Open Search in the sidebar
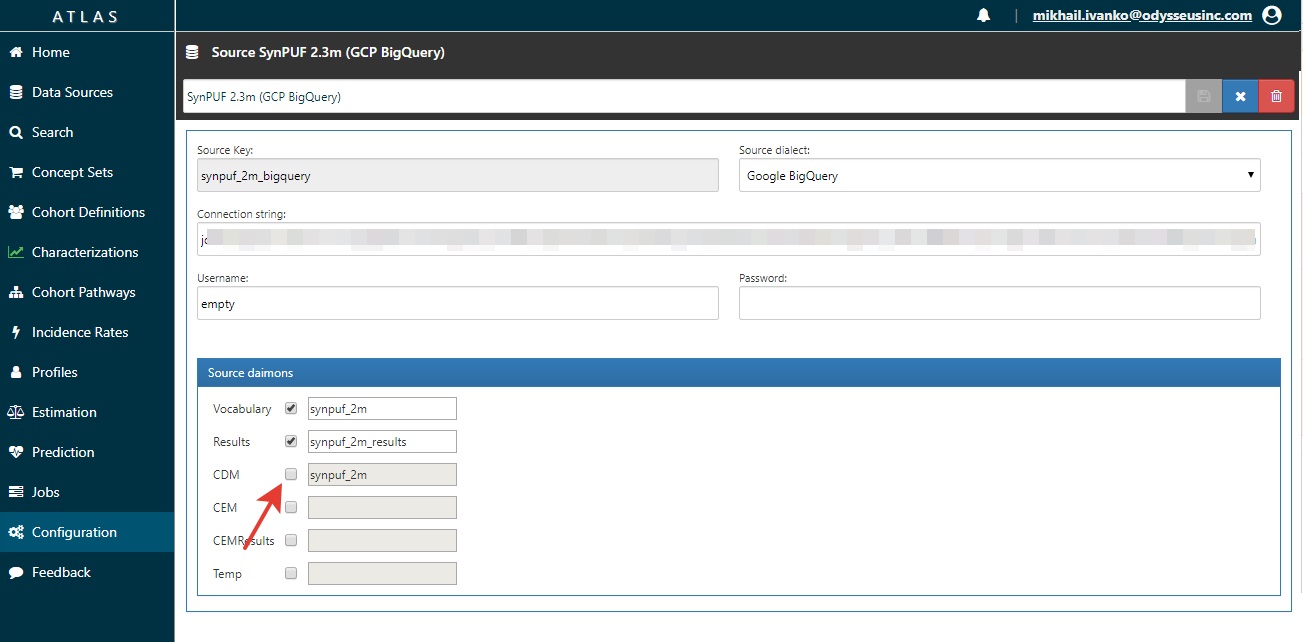1303x642 pixels. click(x=87, y=132)
